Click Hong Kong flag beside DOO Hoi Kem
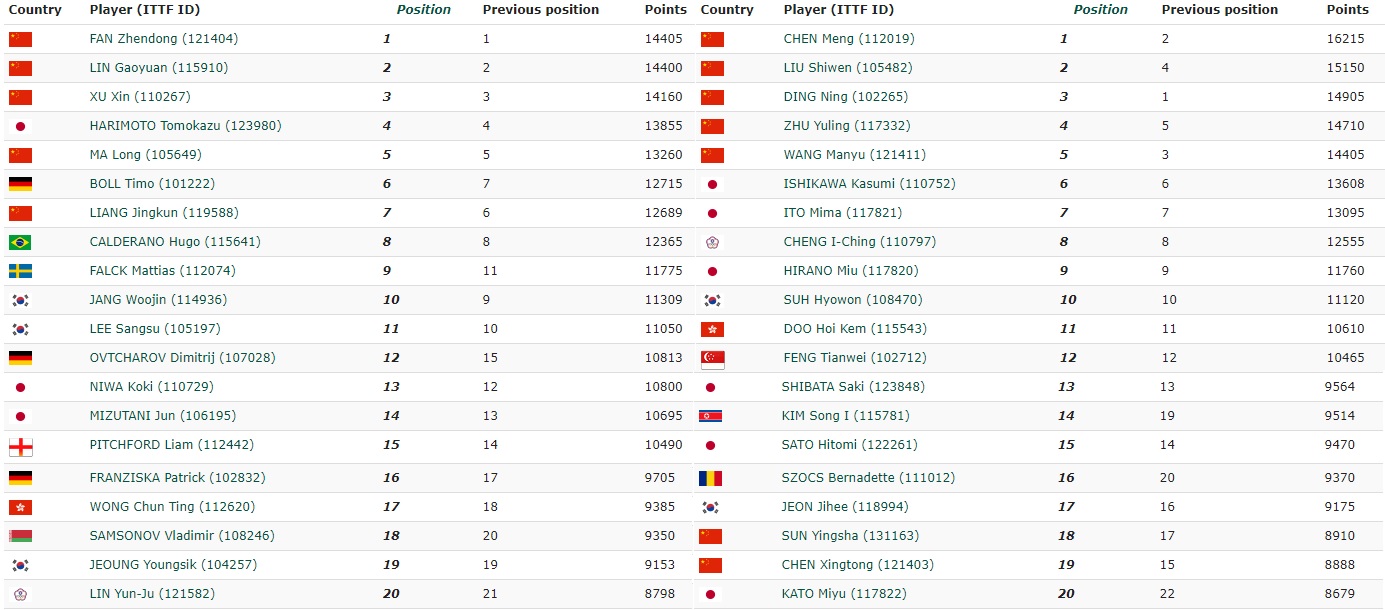This screenshot has height=610, width=1385. pyautogui.click(x=712, y=329)
